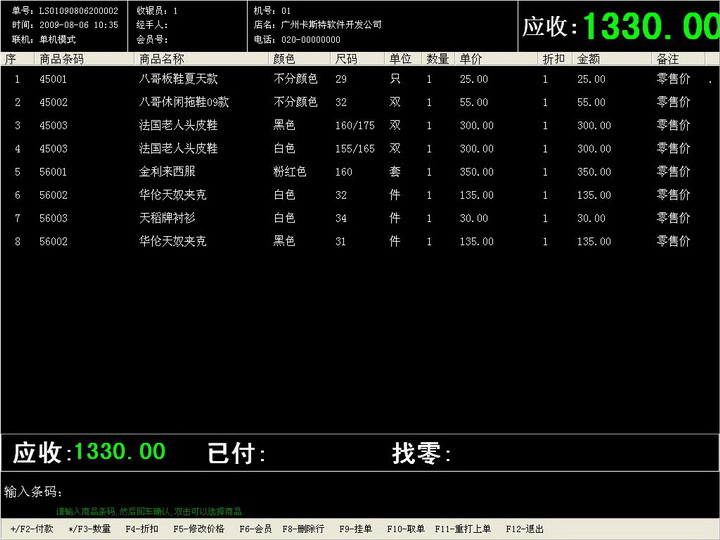The width and height of the screenshot is (720, 540).
Task: Select 华伦天奴夹克 in row 8
Action: (x=173, y=241)
